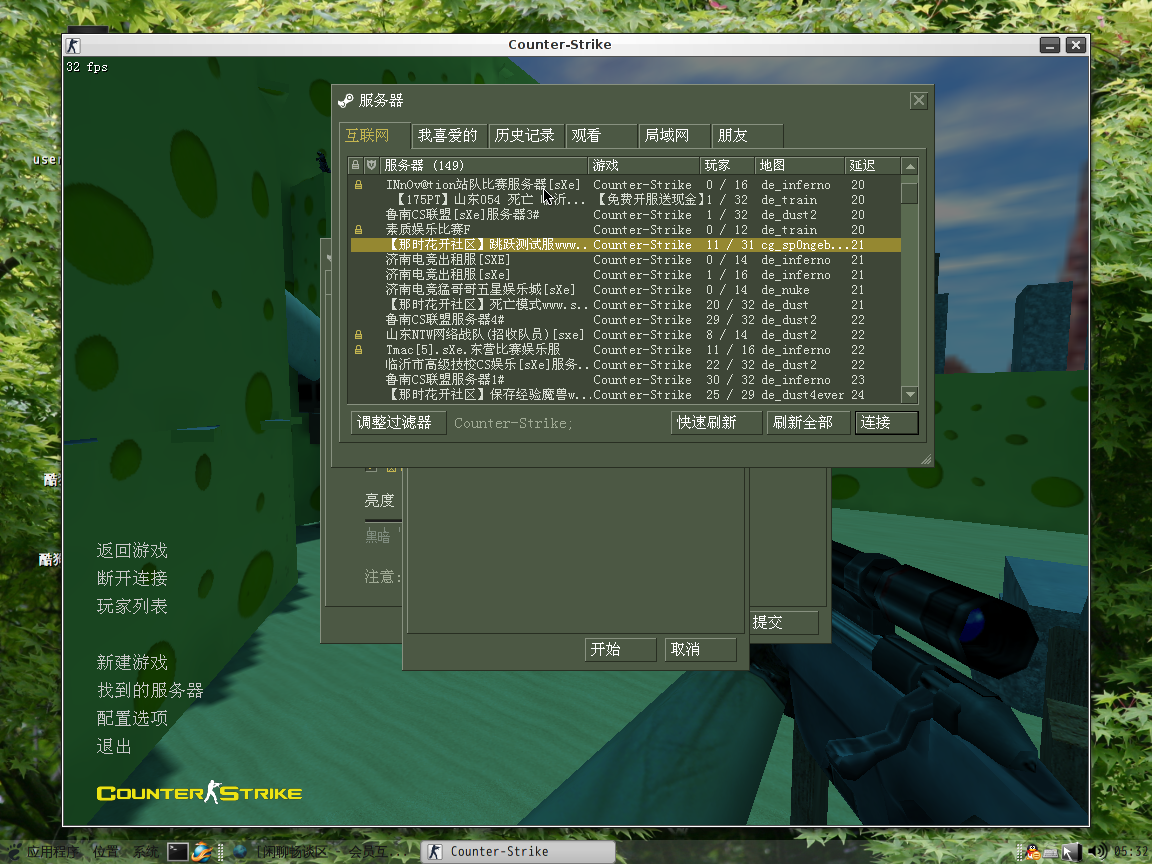Image resolution: width=1152 pixels, height=864 pixels.
Task: Close the 服务器 server browser dialog
Action: [918, 101]
